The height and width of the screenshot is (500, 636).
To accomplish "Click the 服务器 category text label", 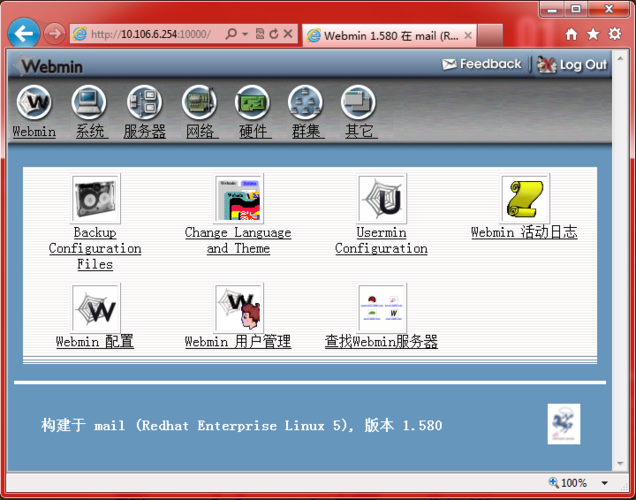I will click(x=145, y=131).
